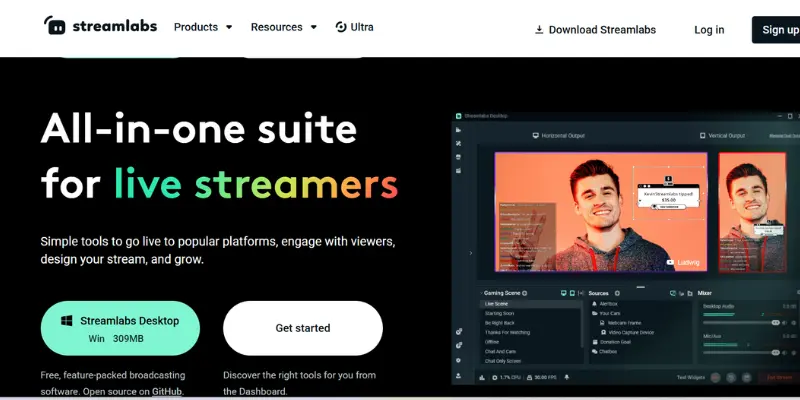Viewport: 800px width, 400px height.
Task: Open the Themes brush icon in preview sidebar
Action: [x=459, y=143]
